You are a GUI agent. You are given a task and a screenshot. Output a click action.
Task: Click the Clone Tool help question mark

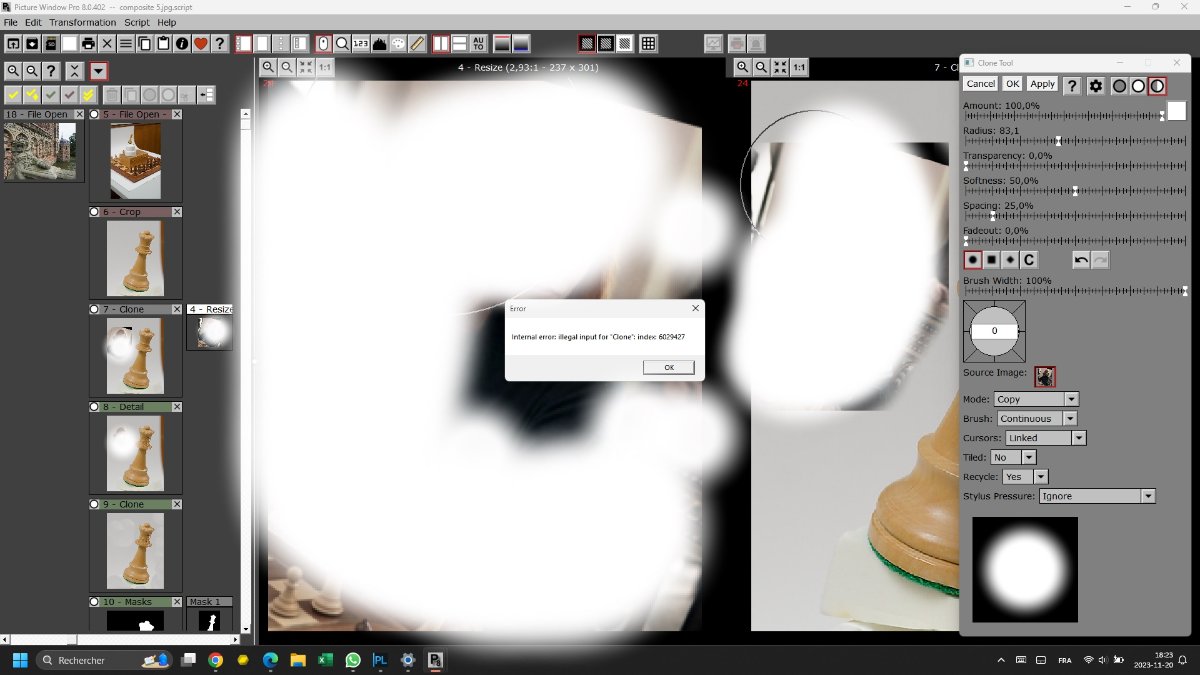coord(1071,86)
